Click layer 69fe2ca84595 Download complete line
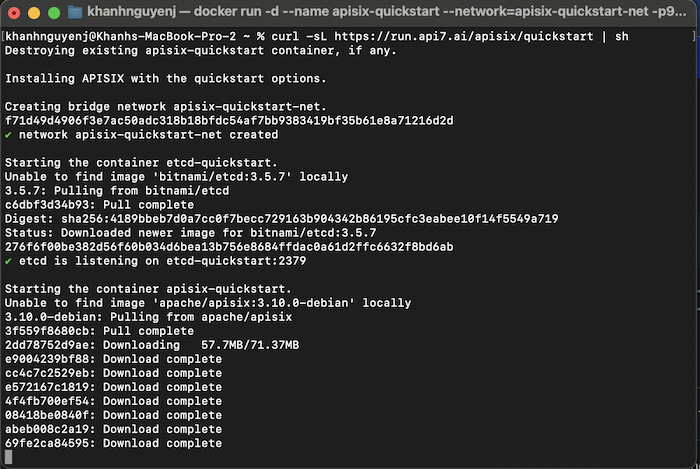 (113, 443)
